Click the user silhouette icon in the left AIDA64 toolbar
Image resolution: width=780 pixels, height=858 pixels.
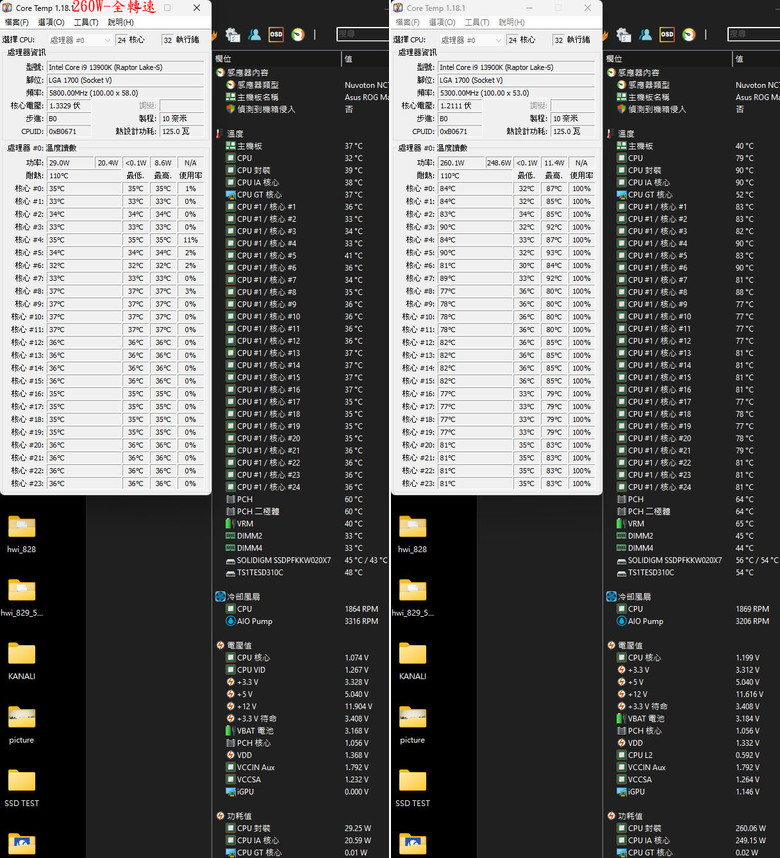pyautogui.click(x=255, y=34)
